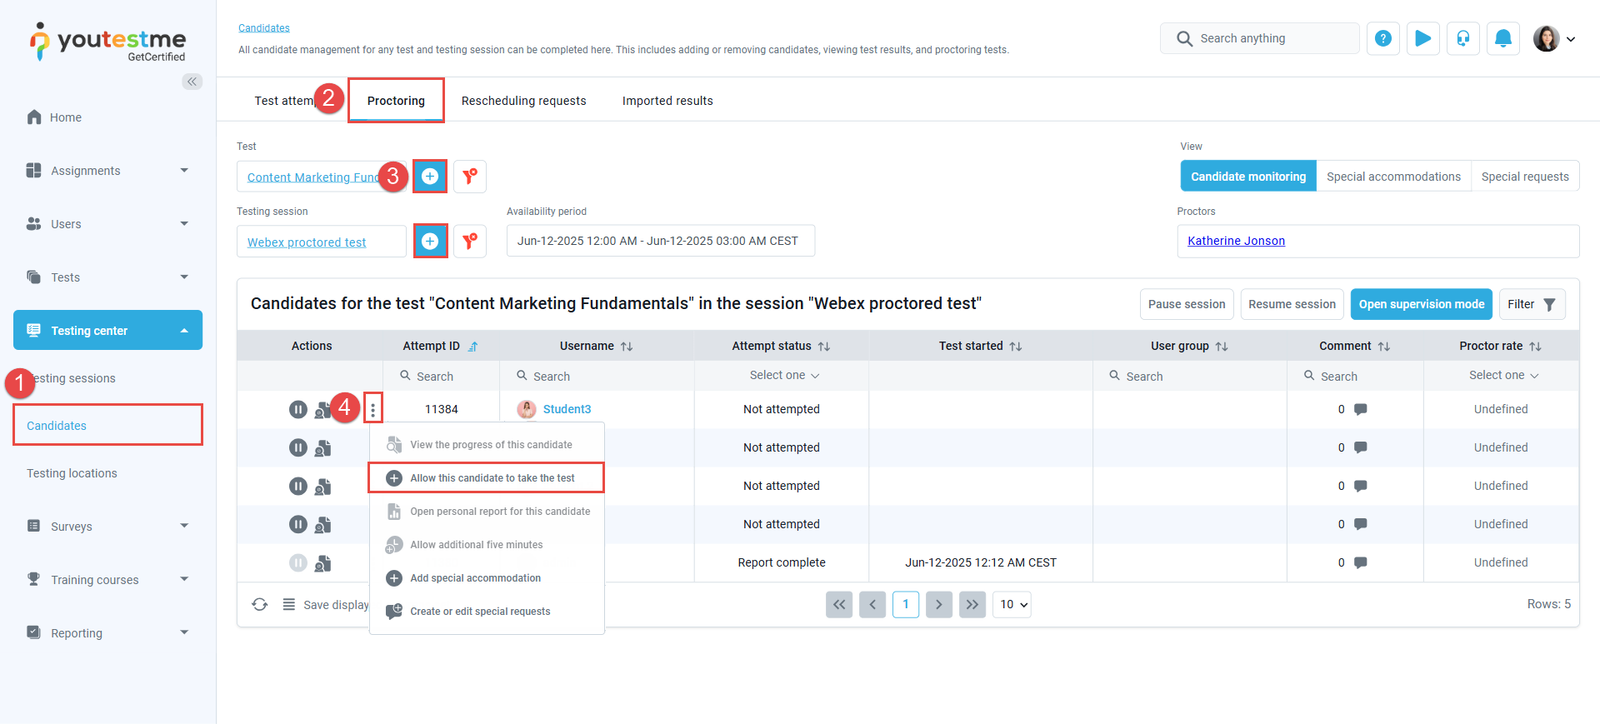This screenshot has width=1600, height=724.
Task: Pause the attempt for Student3 row
Action: (x=298, y=409)
